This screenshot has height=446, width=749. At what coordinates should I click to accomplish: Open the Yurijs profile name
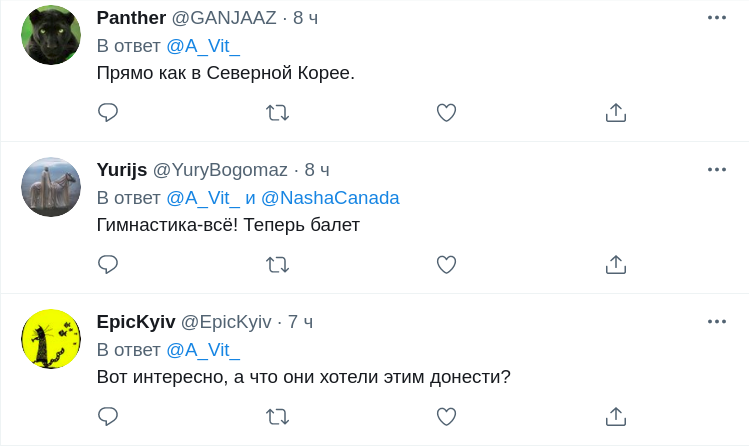coord(122,170)
